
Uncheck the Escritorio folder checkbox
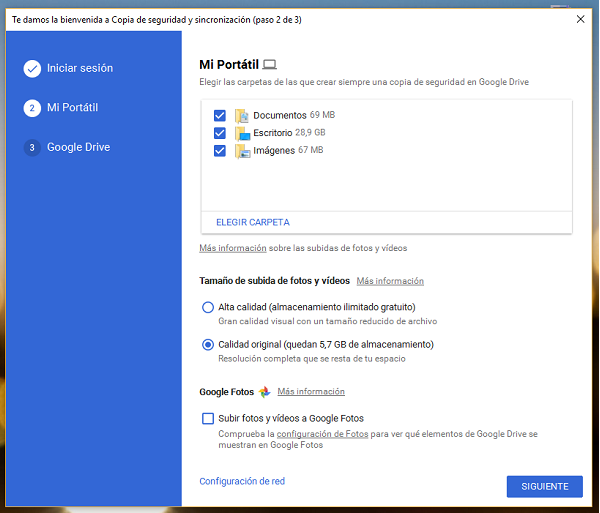pyautogui.click(x=220, y=133)
